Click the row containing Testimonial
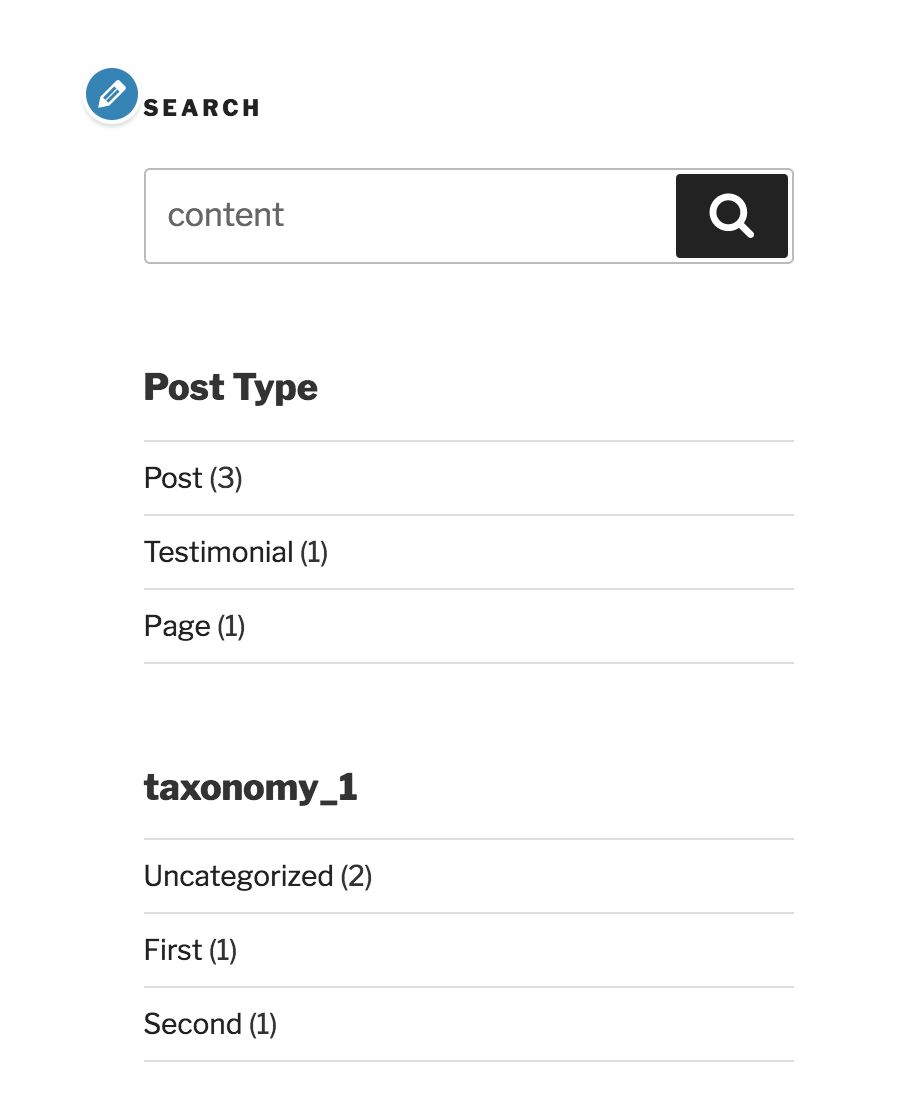Image resolution: width=904 pixels, height=1108 pixels. (468, 552)
